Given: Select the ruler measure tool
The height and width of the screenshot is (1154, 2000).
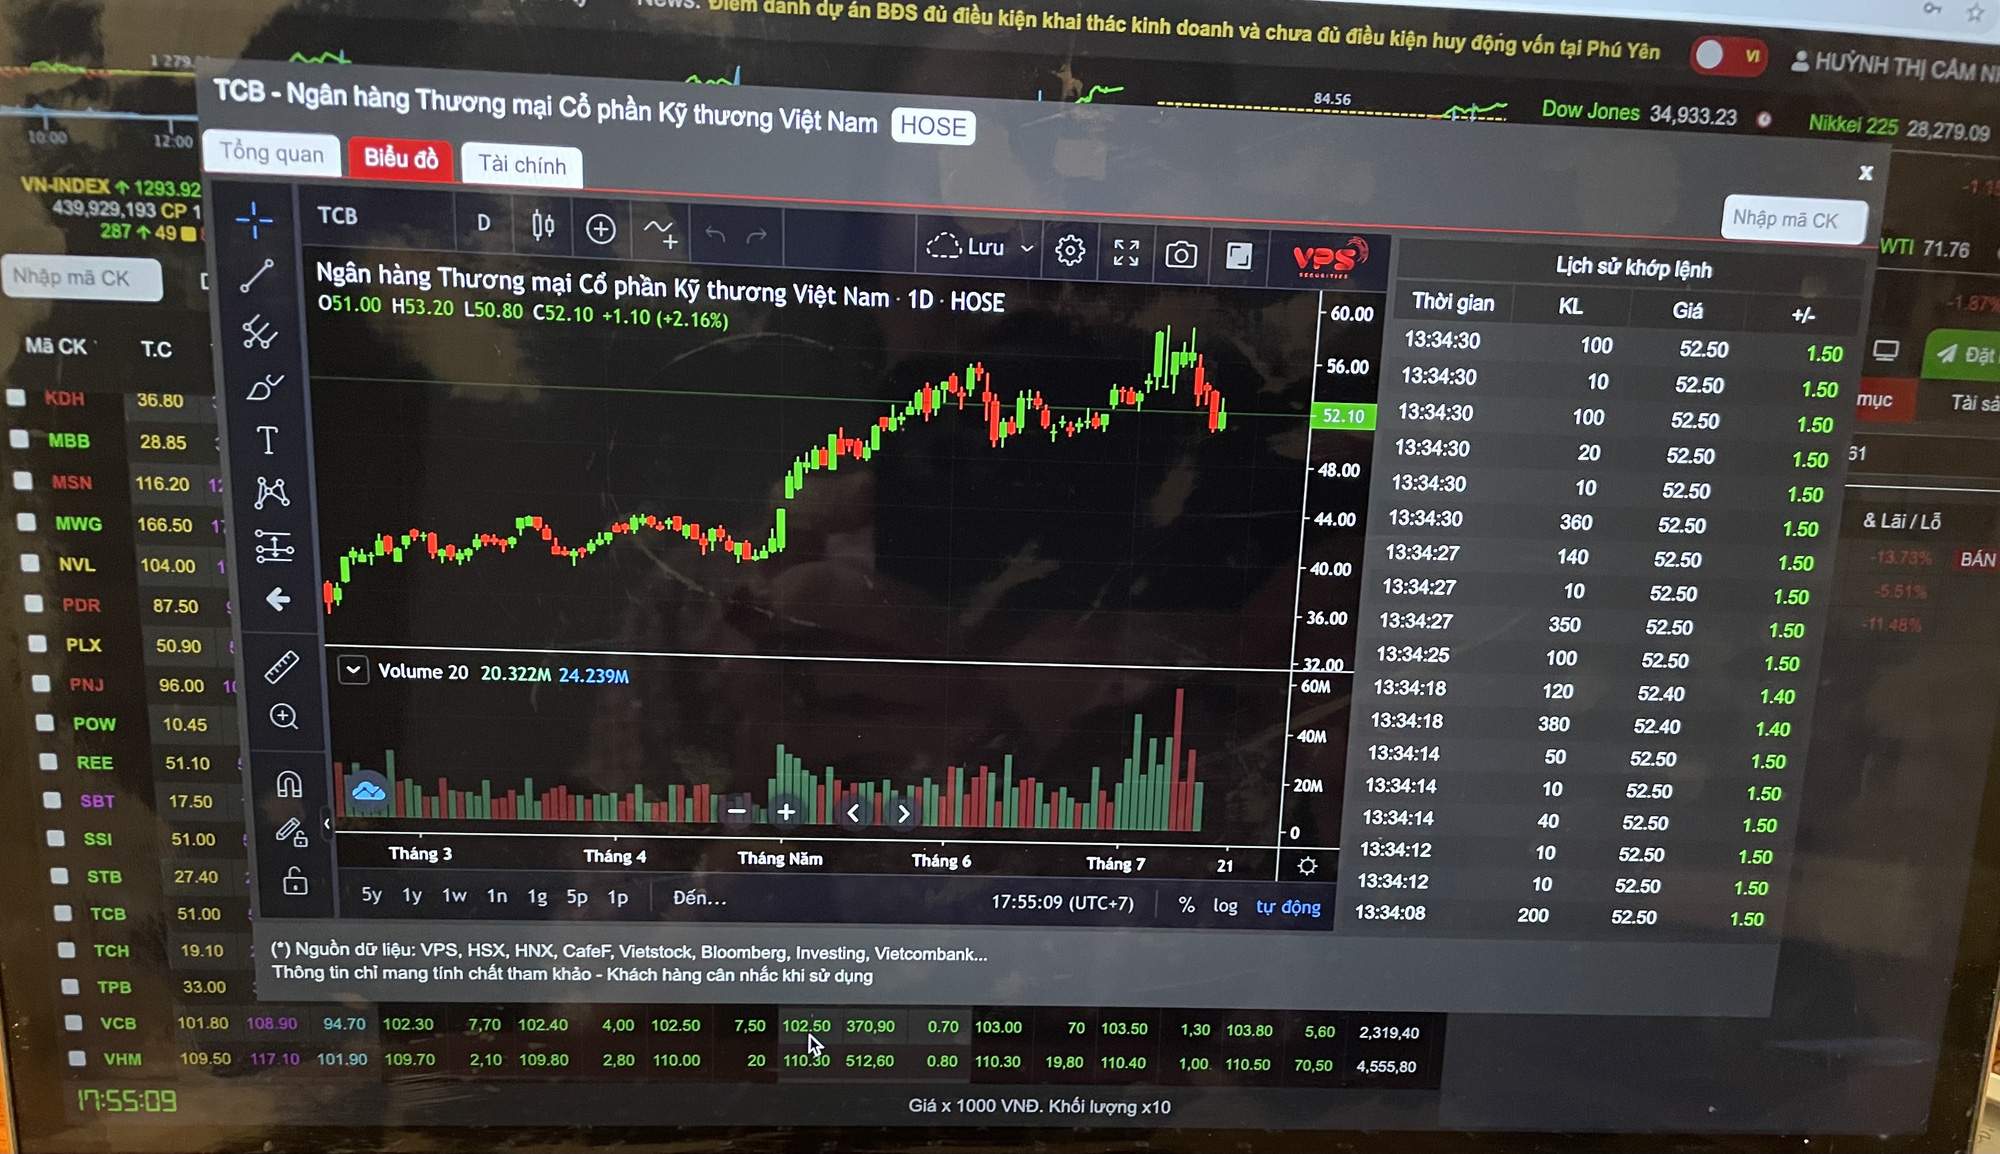Looking at the screenshot, I should click(281, 667).
